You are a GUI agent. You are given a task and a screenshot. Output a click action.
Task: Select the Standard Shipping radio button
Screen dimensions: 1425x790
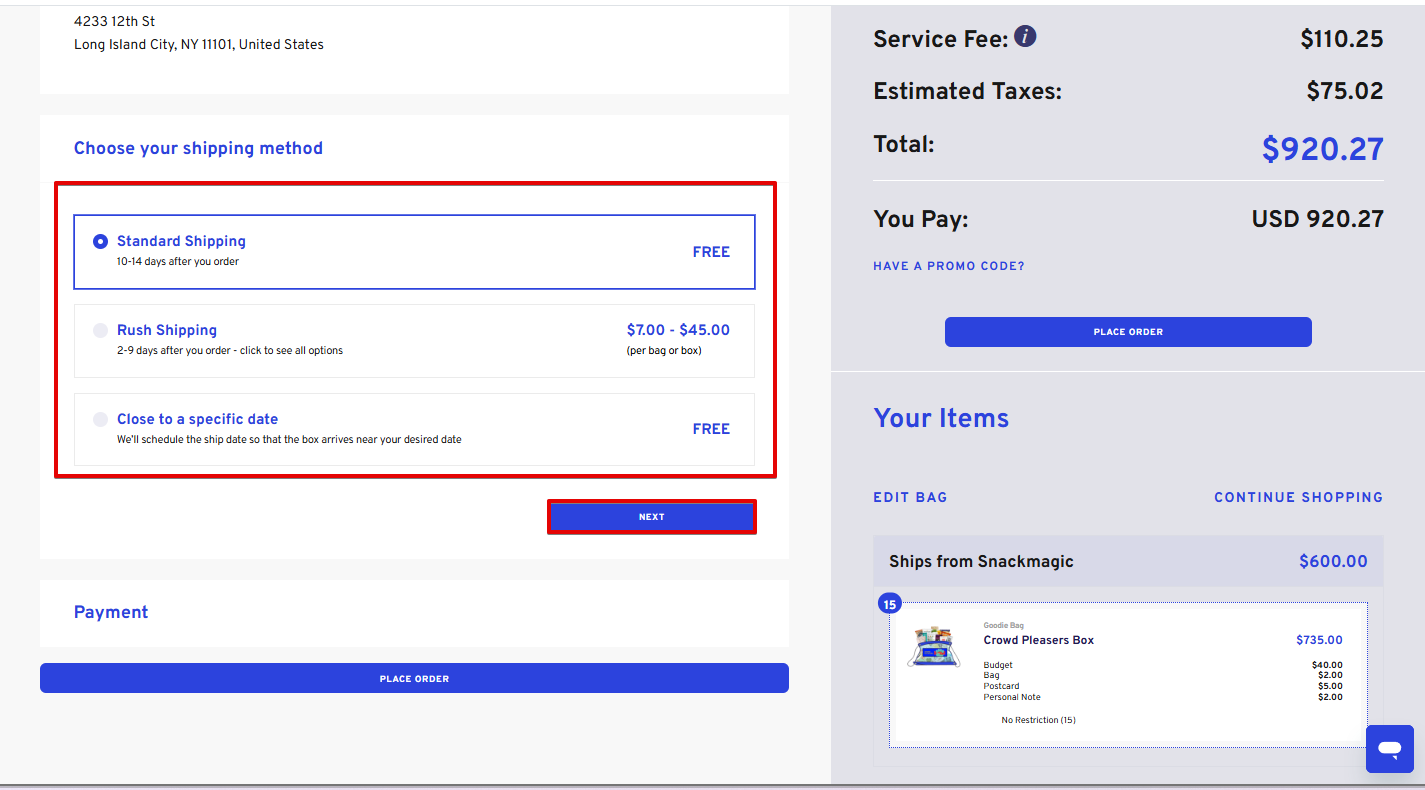tap(100, 241)
